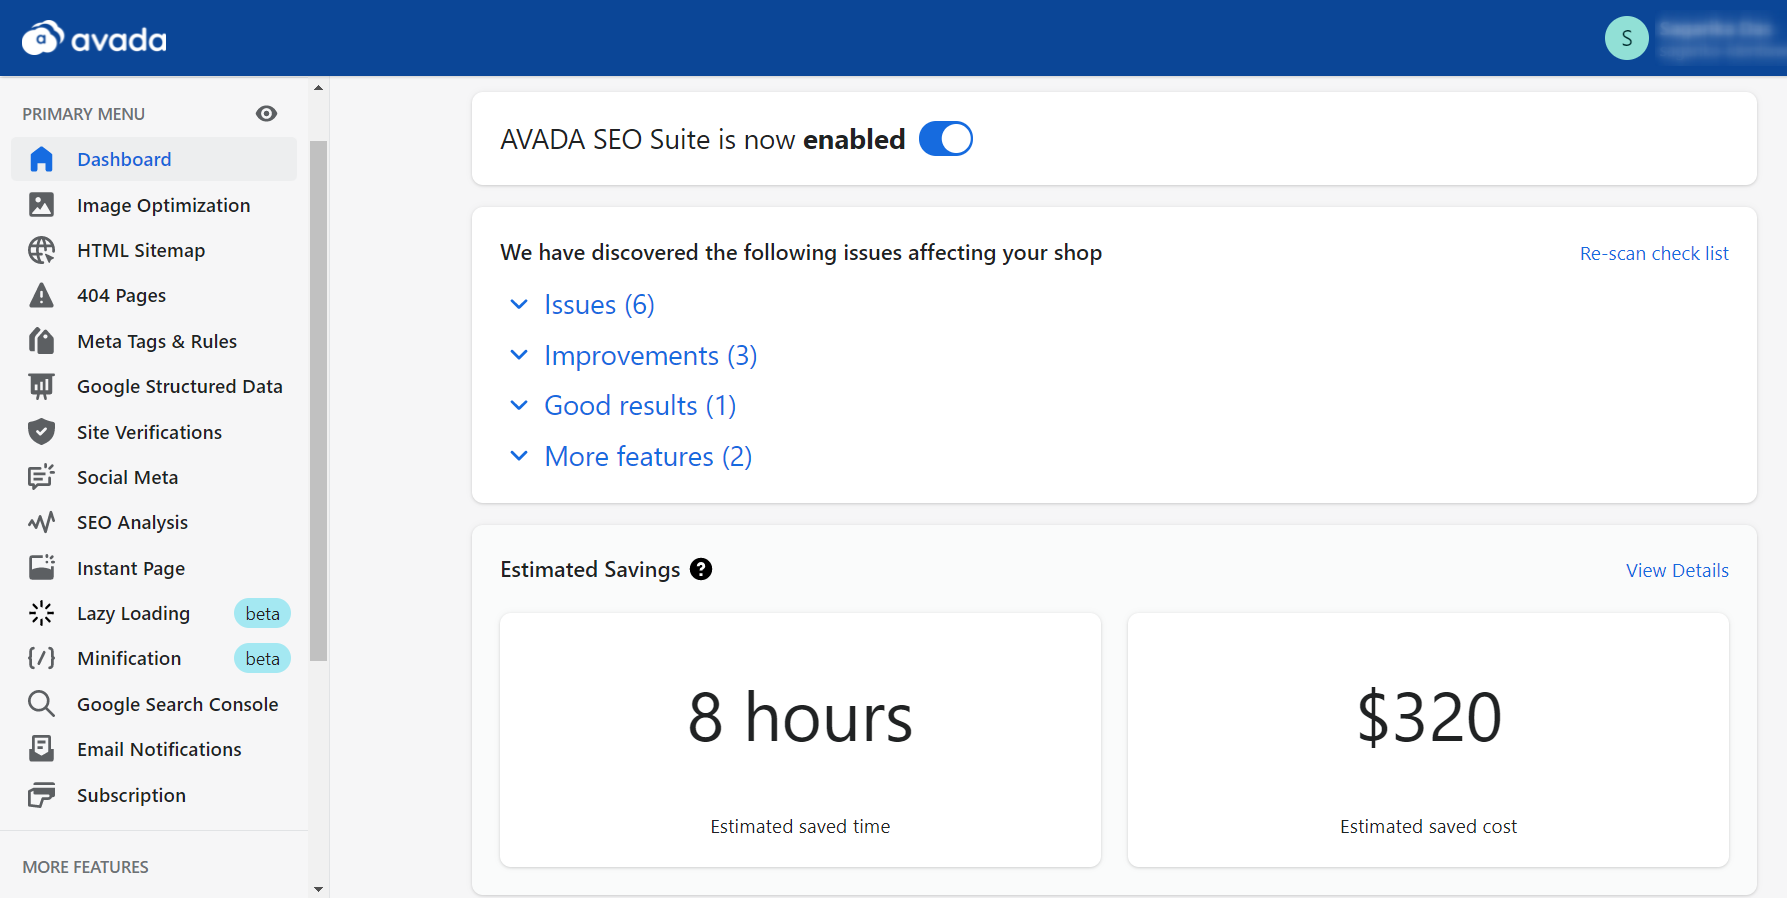
Task: Click the Subscription card icon
Action: click(x=41, y=795)
